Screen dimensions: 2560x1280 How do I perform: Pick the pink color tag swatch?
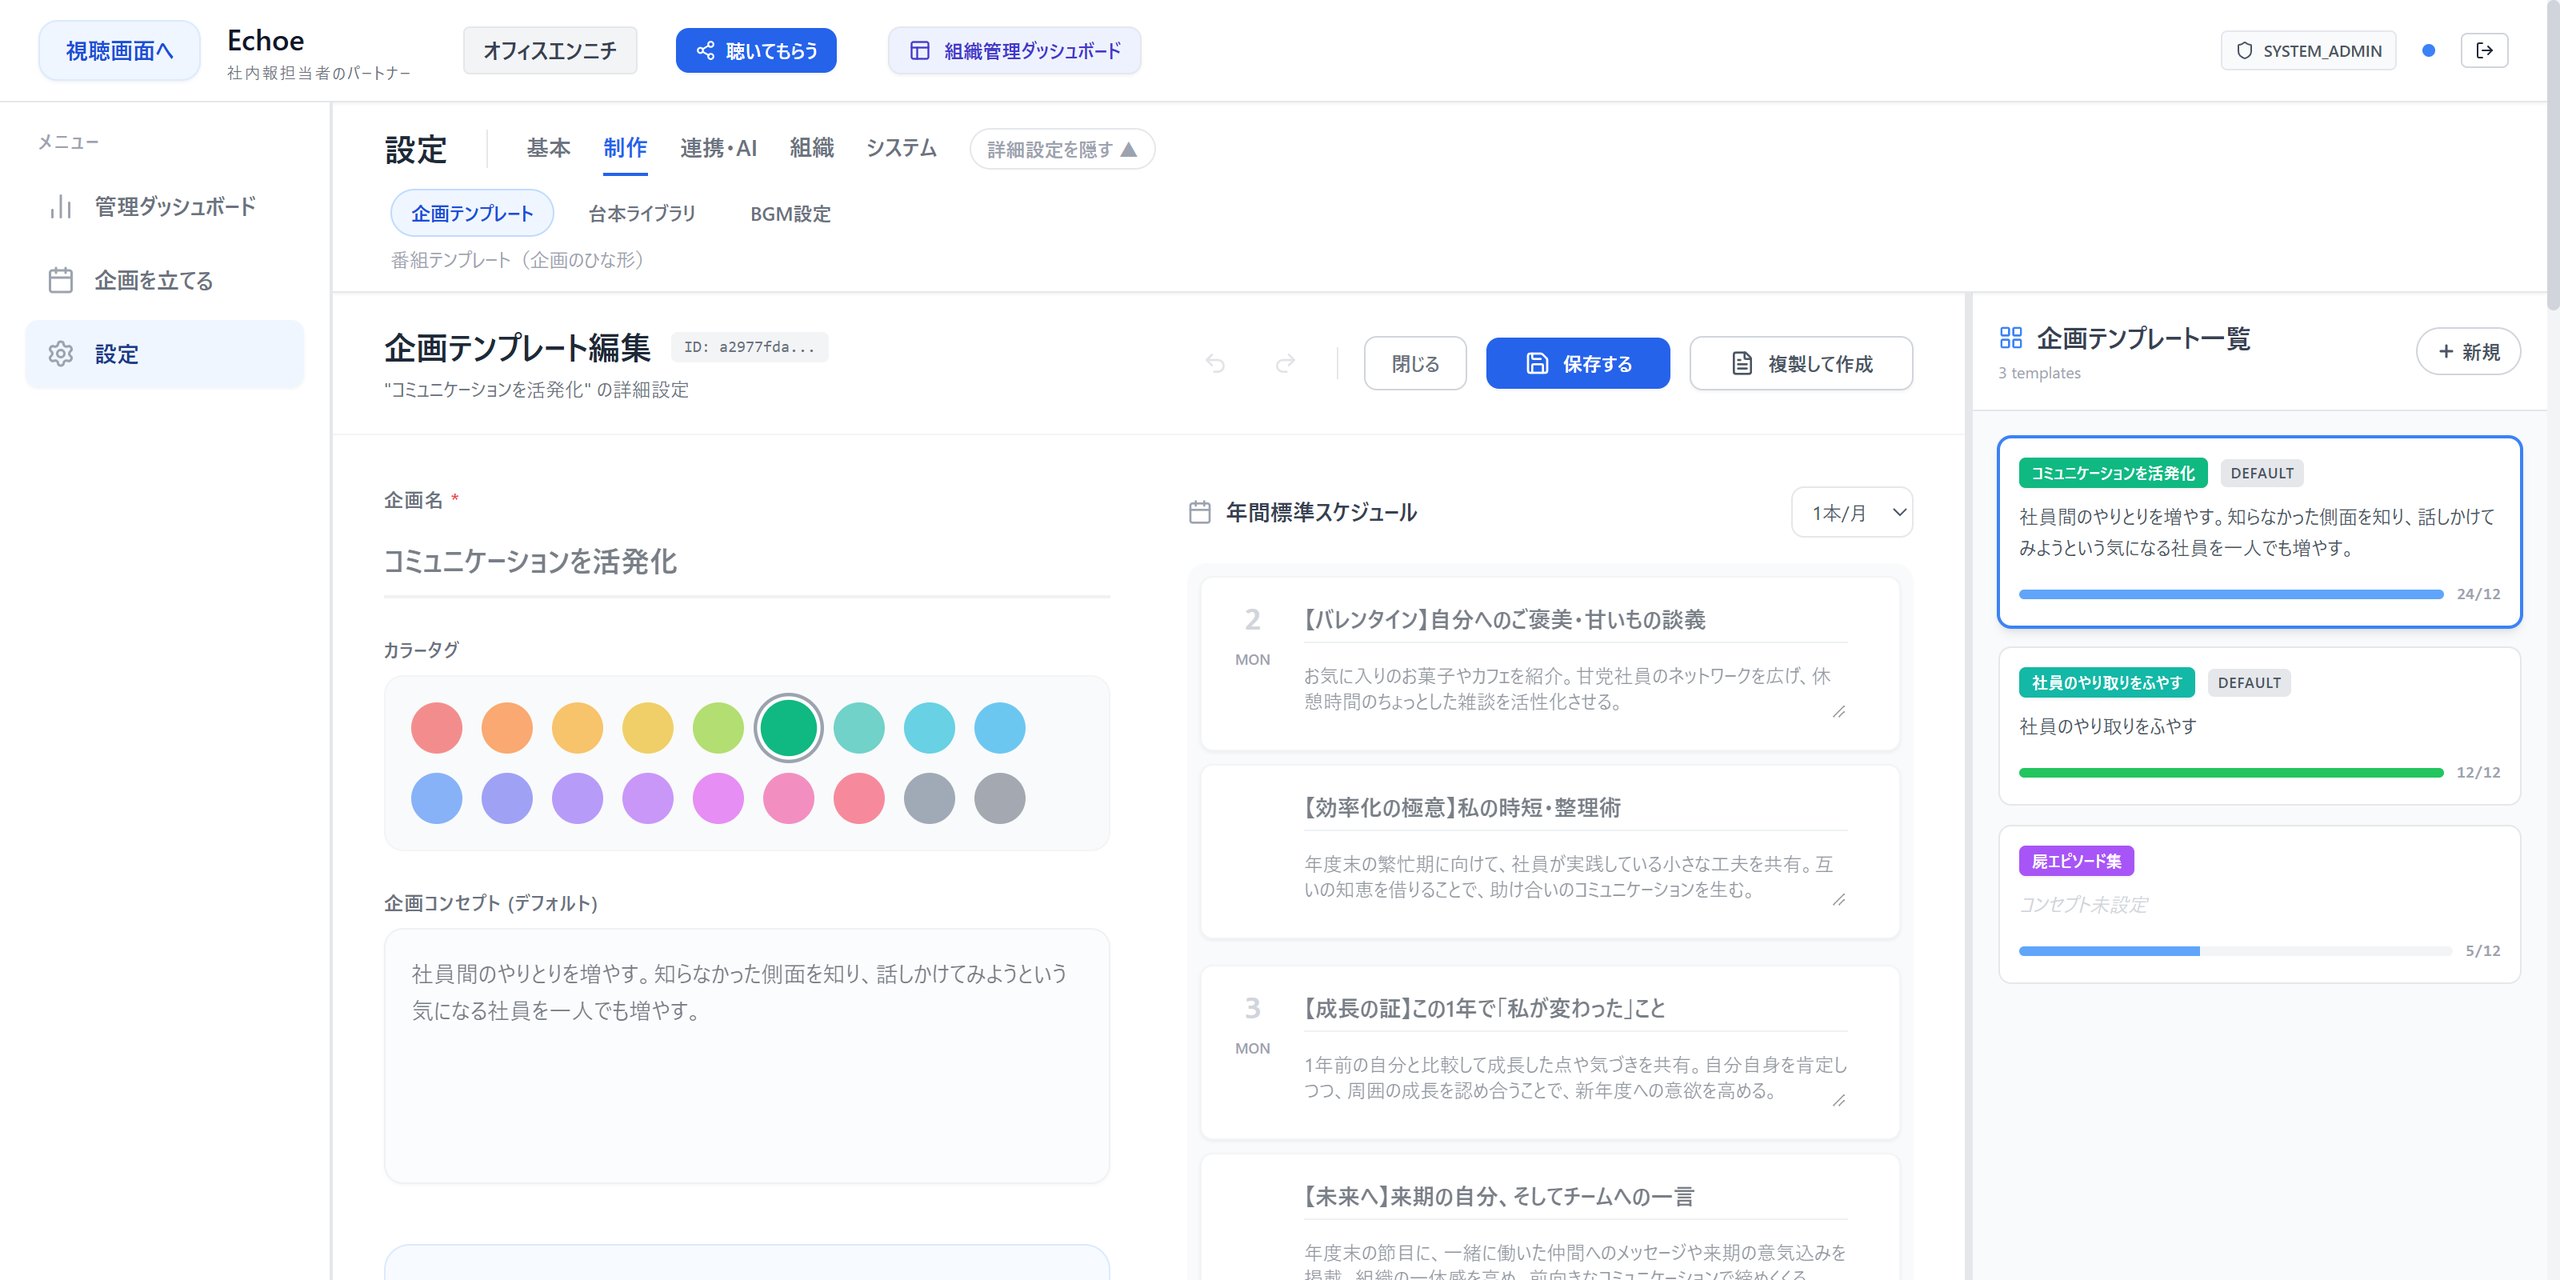tap(789, 798)
